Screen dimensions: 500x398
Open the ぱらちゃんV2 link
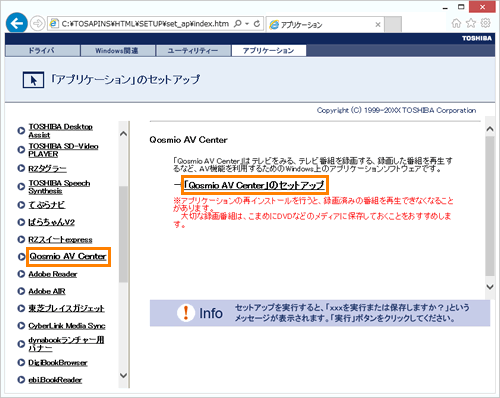click(51, 222)
